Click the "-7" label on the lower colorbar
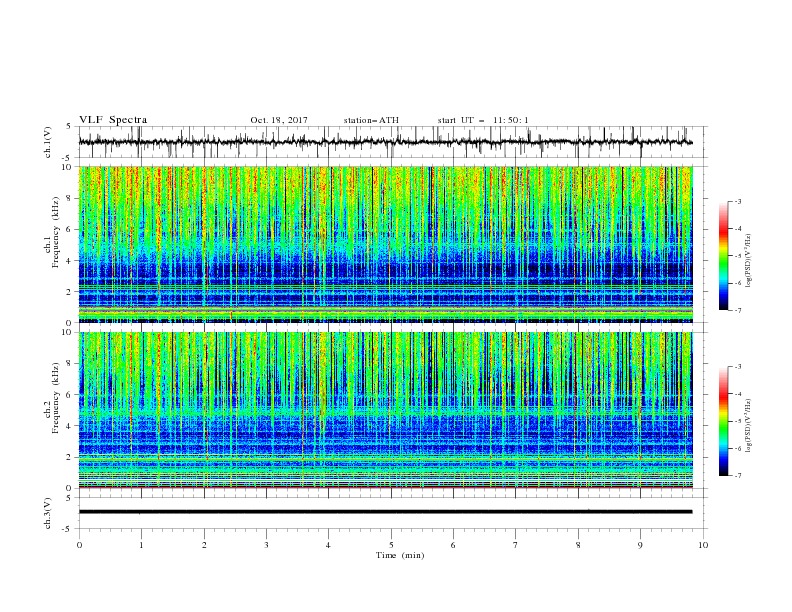This screenshot has height=612, width=792. (x=738, y=476)
